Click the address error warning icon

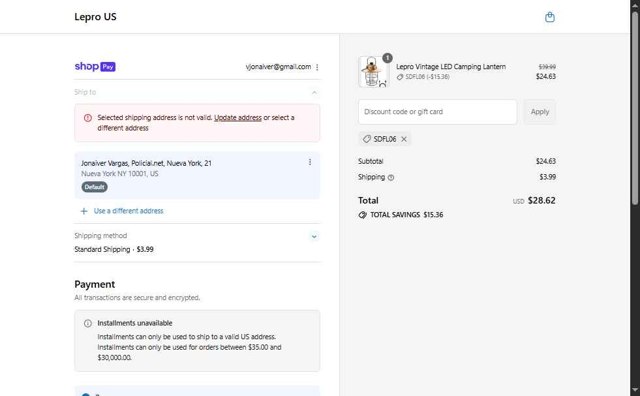[88, 118]
